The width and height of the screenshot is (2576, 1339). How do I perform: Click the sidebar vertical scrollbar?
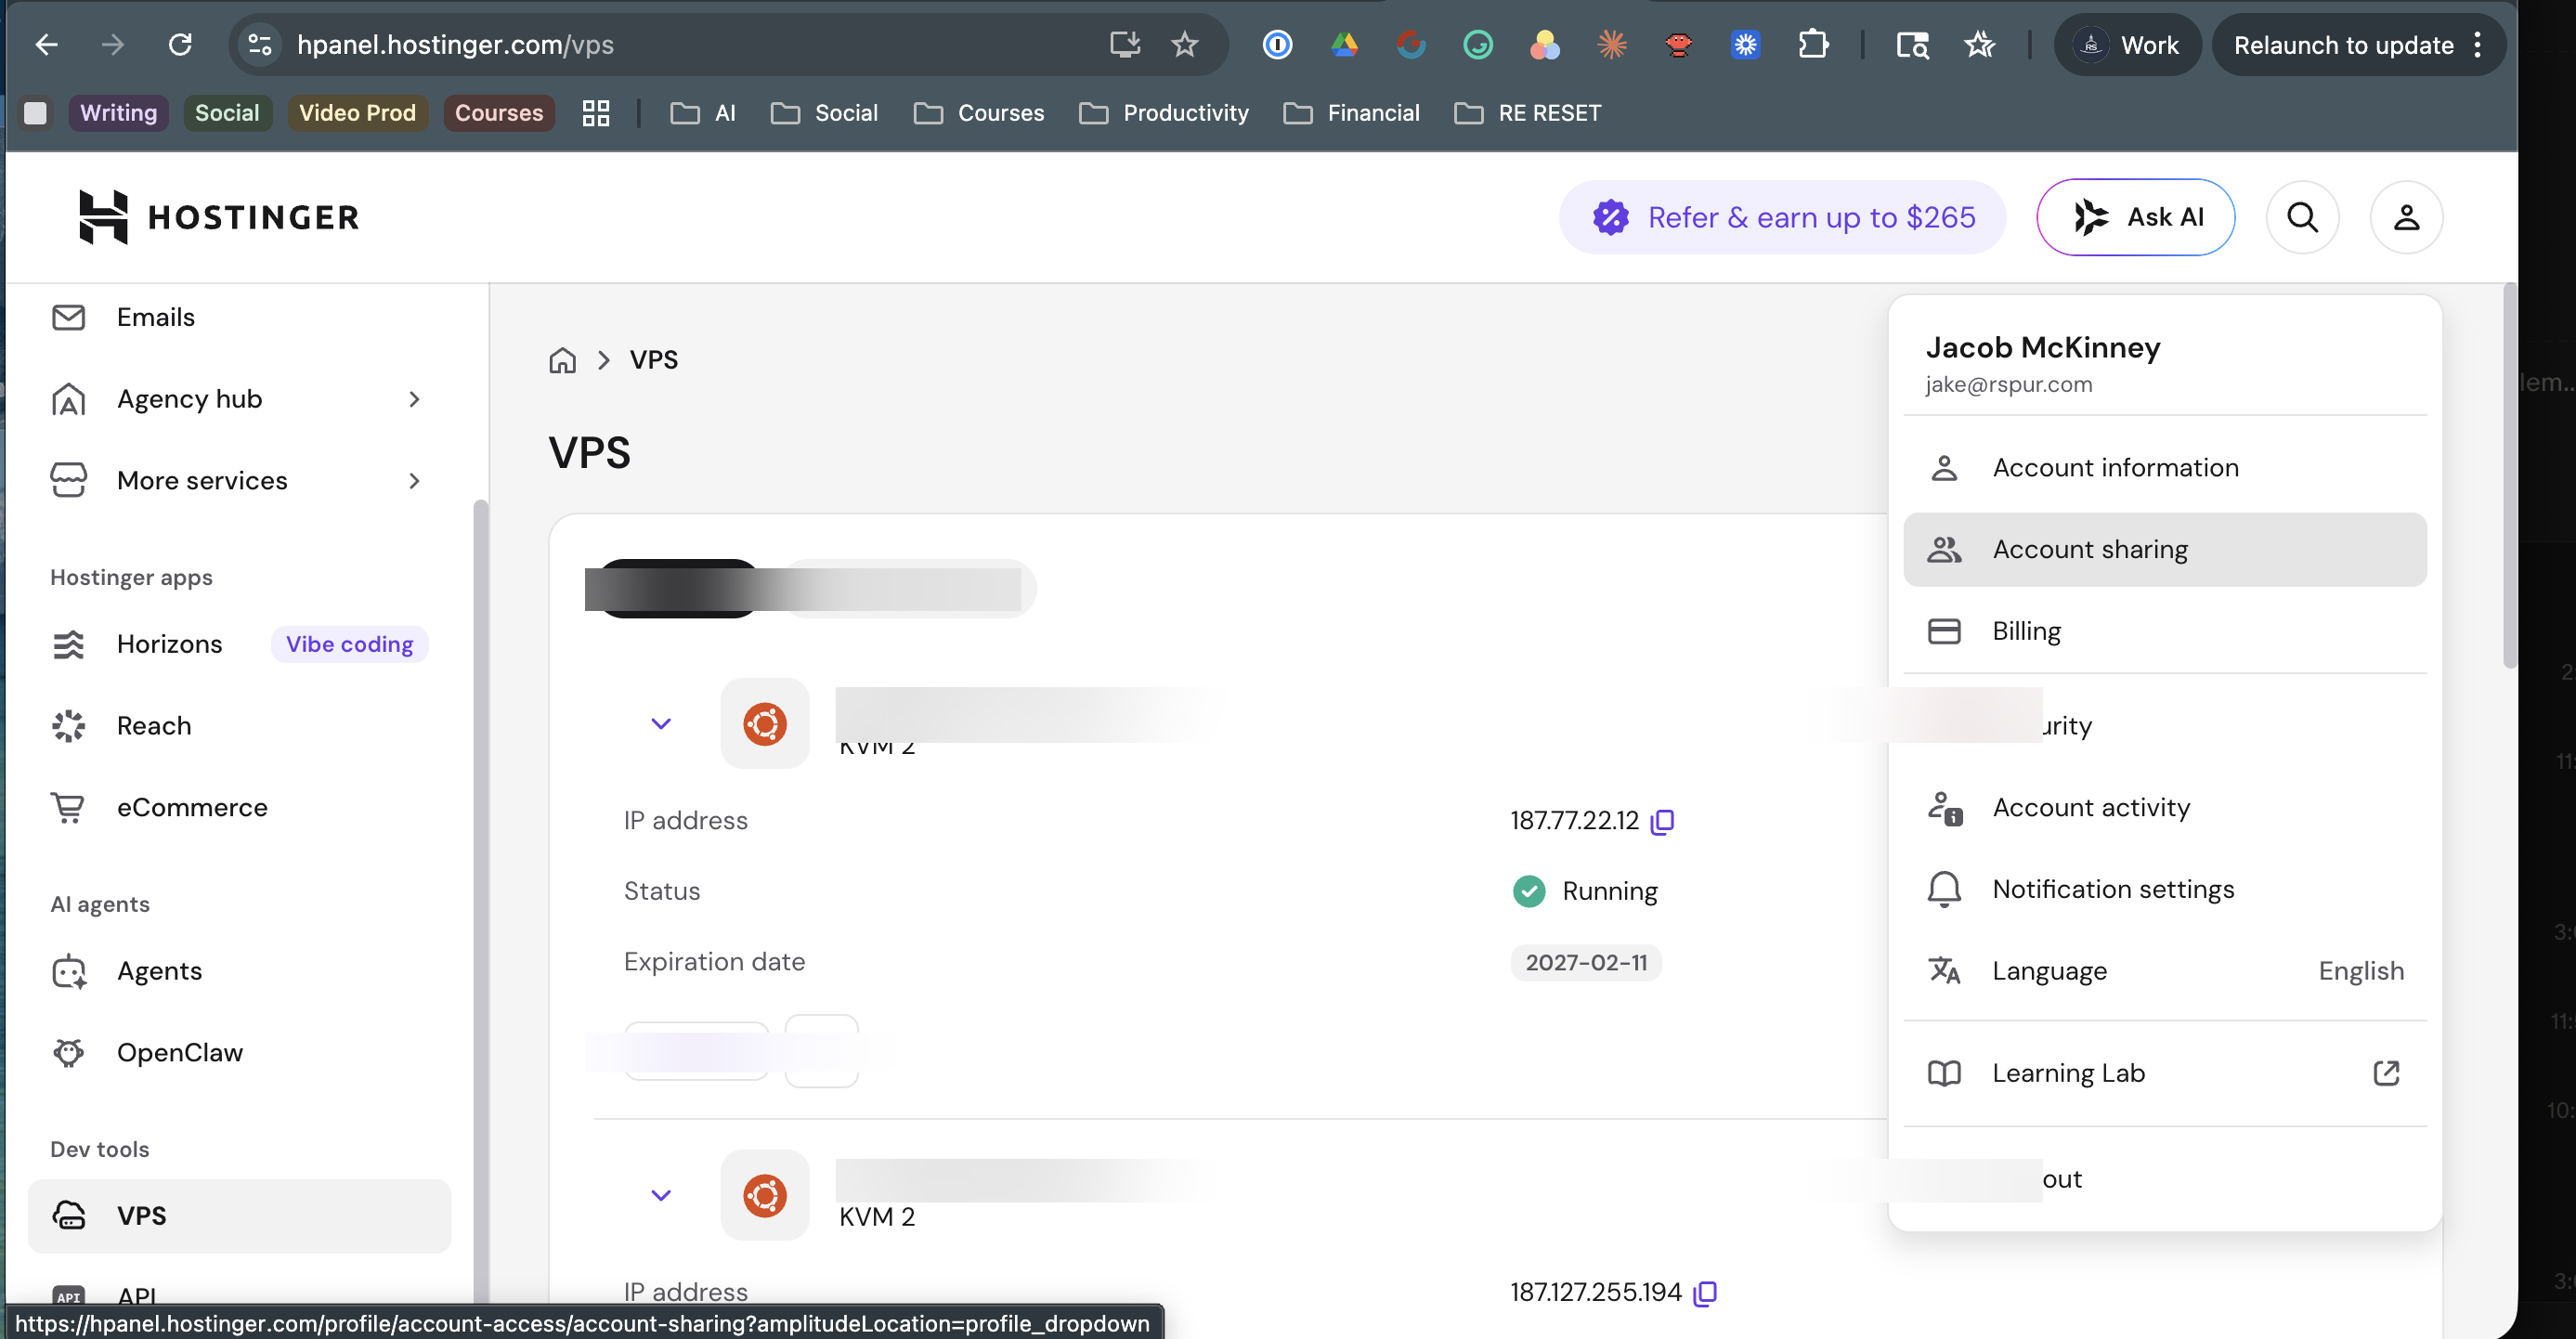tap(481, 900)
